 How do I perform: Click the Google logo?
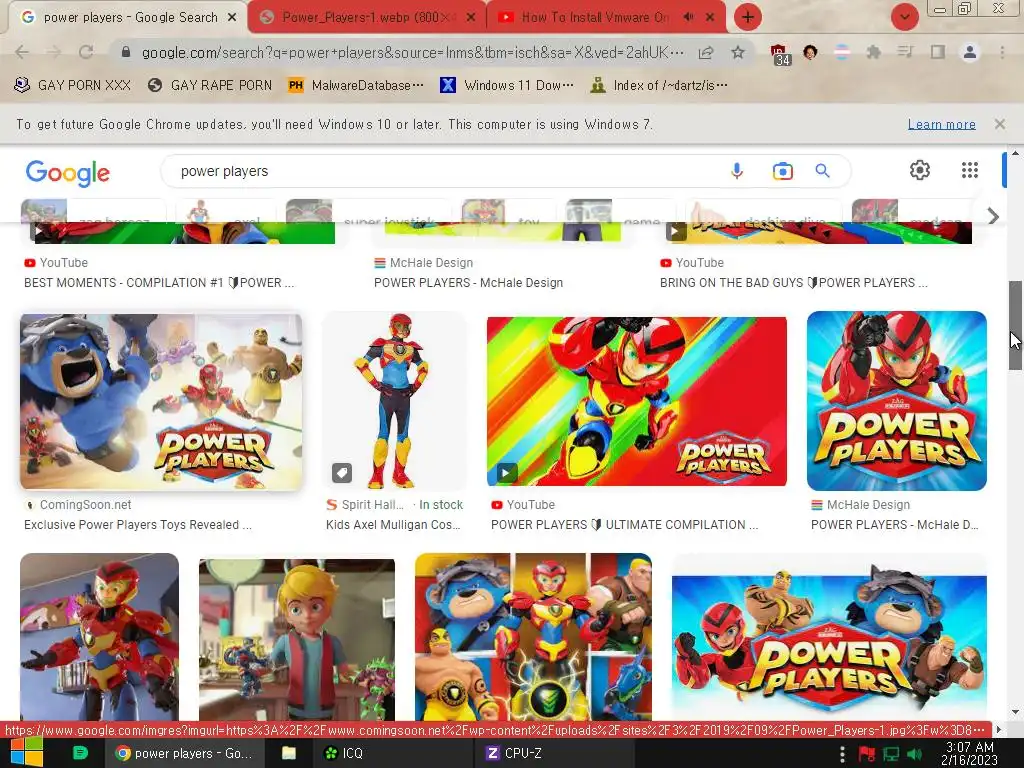pos(68,172)
